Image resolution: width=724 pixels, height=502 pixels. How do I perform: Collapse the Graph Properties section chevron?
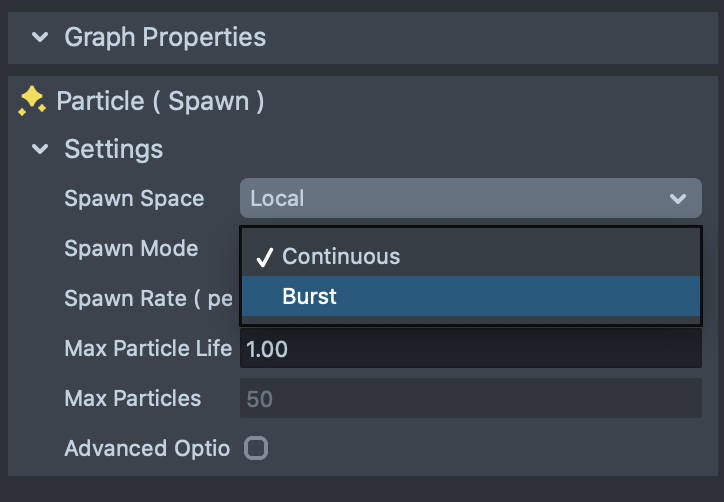[x=40, y=38]
